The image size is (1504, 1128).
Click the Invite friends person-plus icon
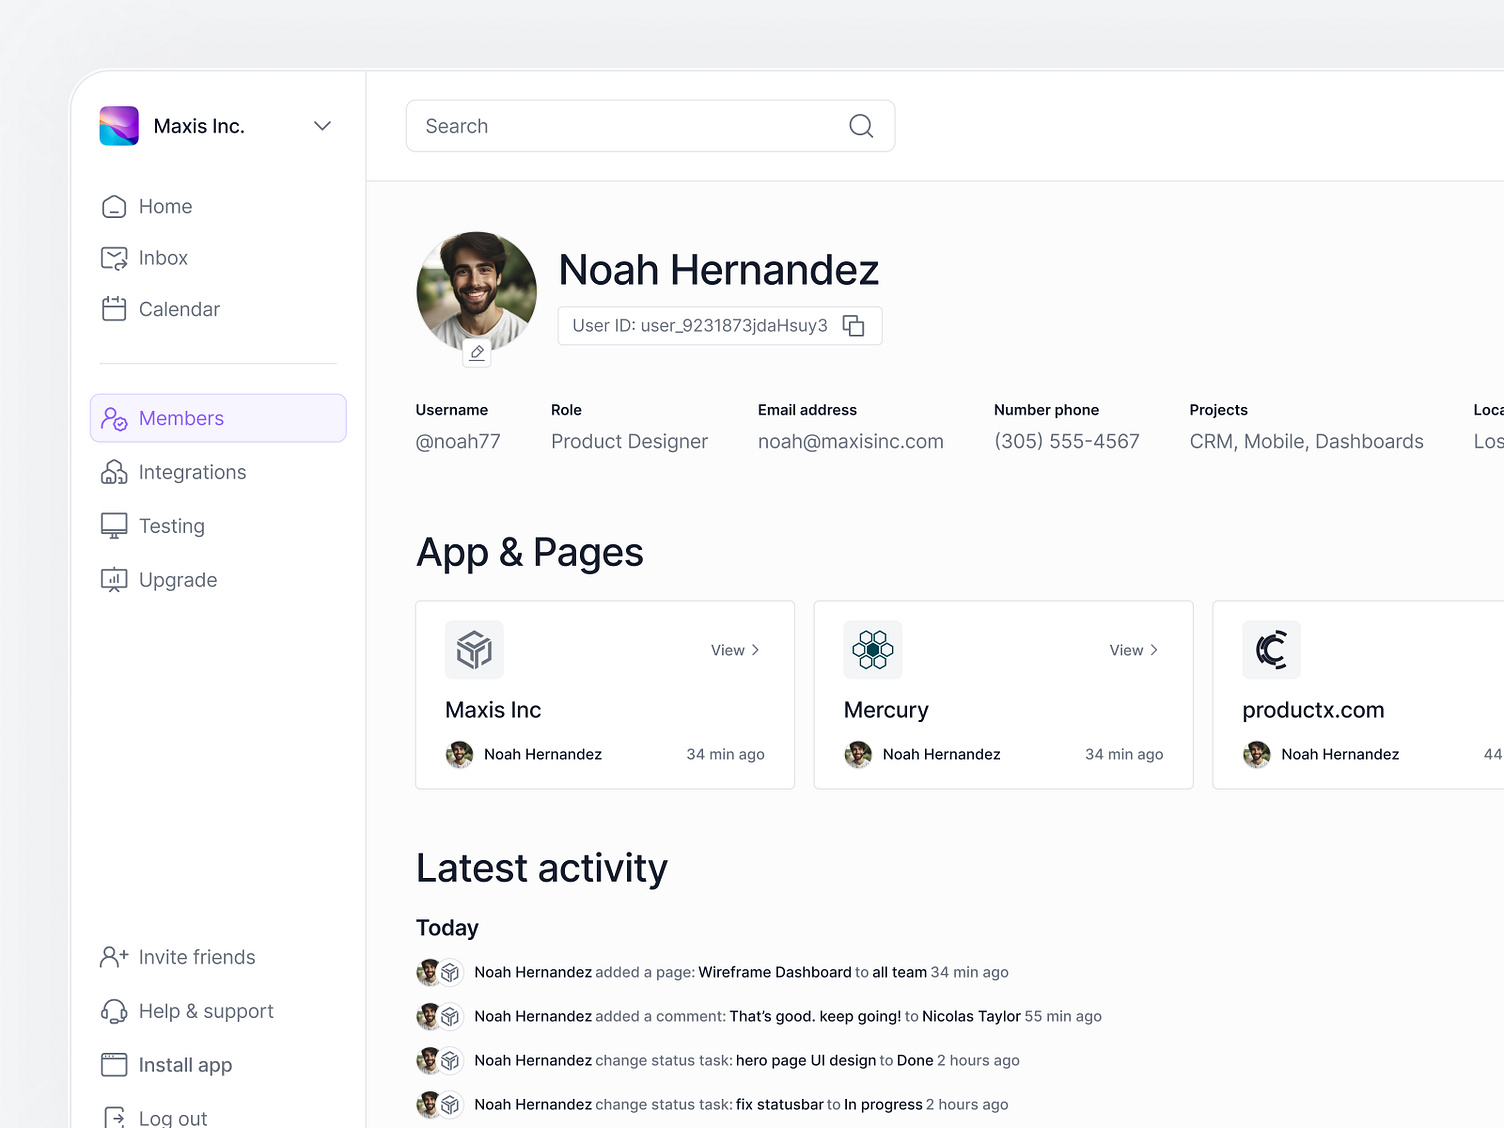pyautogui.click(x=114, y=957)
